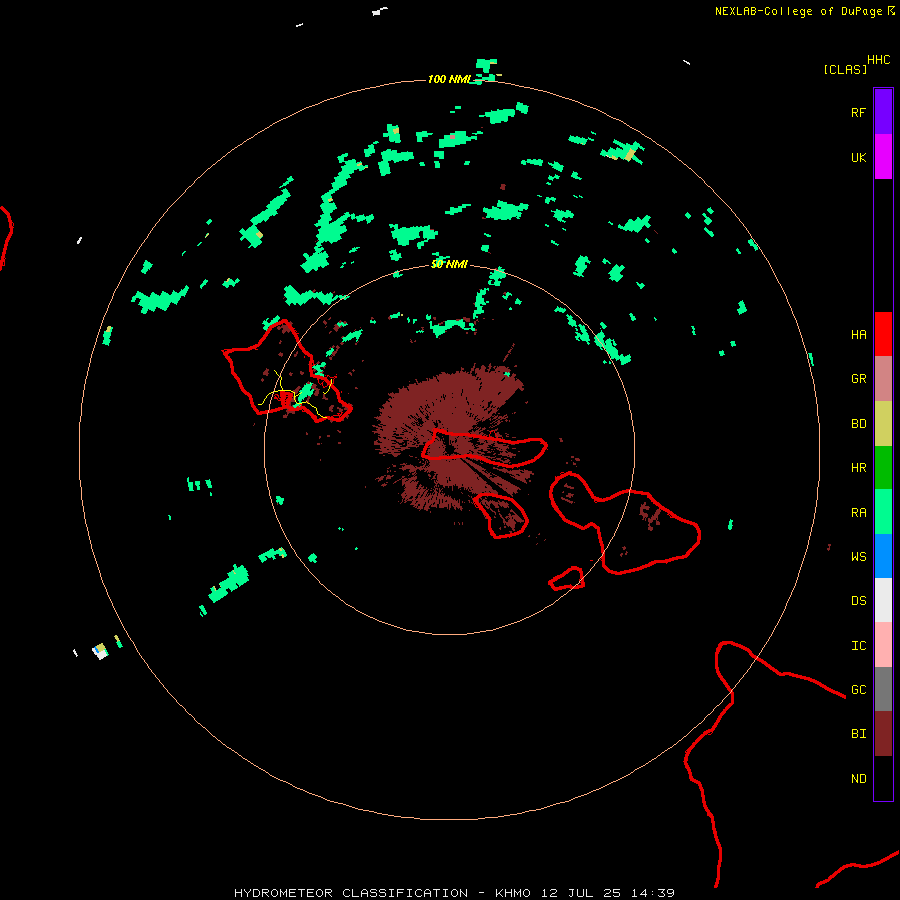Select the IC pink legend swatch
900x900 pixels.
883,645
